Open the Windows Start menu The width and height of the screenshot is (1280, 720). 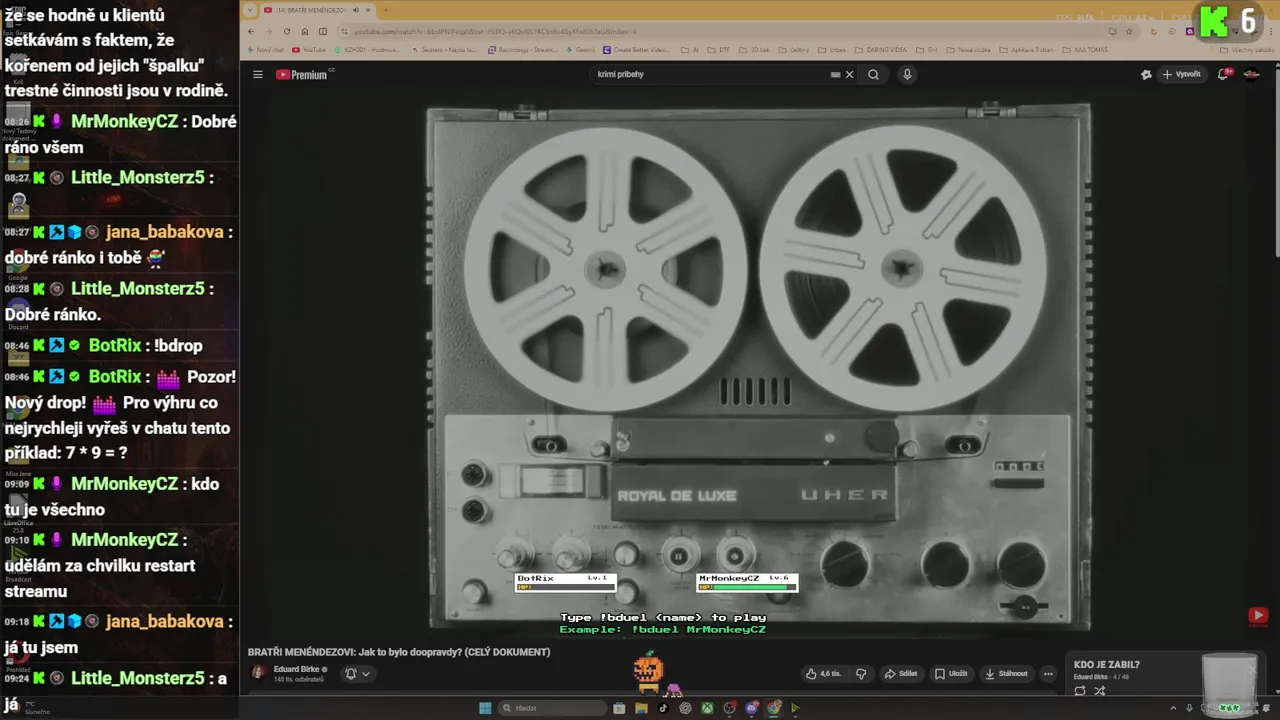[485, 708]
